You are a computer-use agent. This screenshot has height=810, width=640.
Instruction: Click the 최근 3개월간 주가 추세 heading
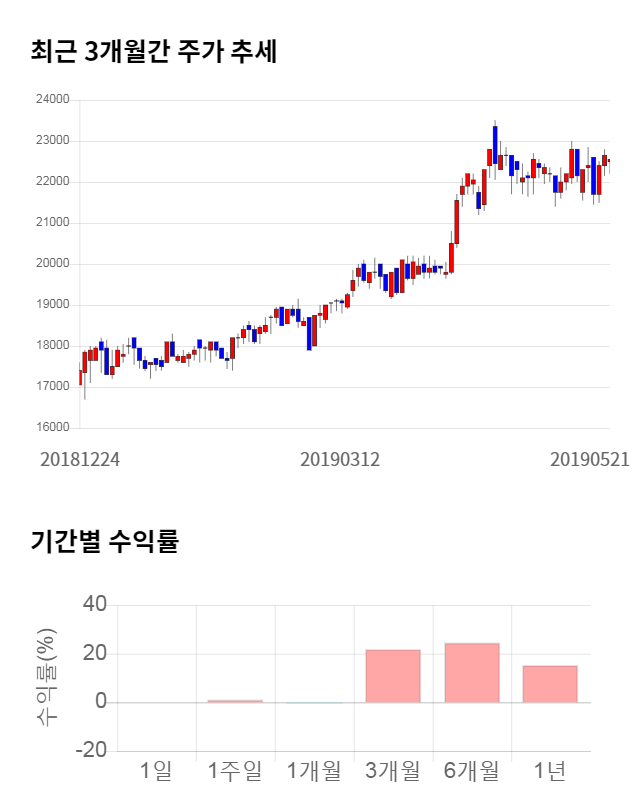154,51
